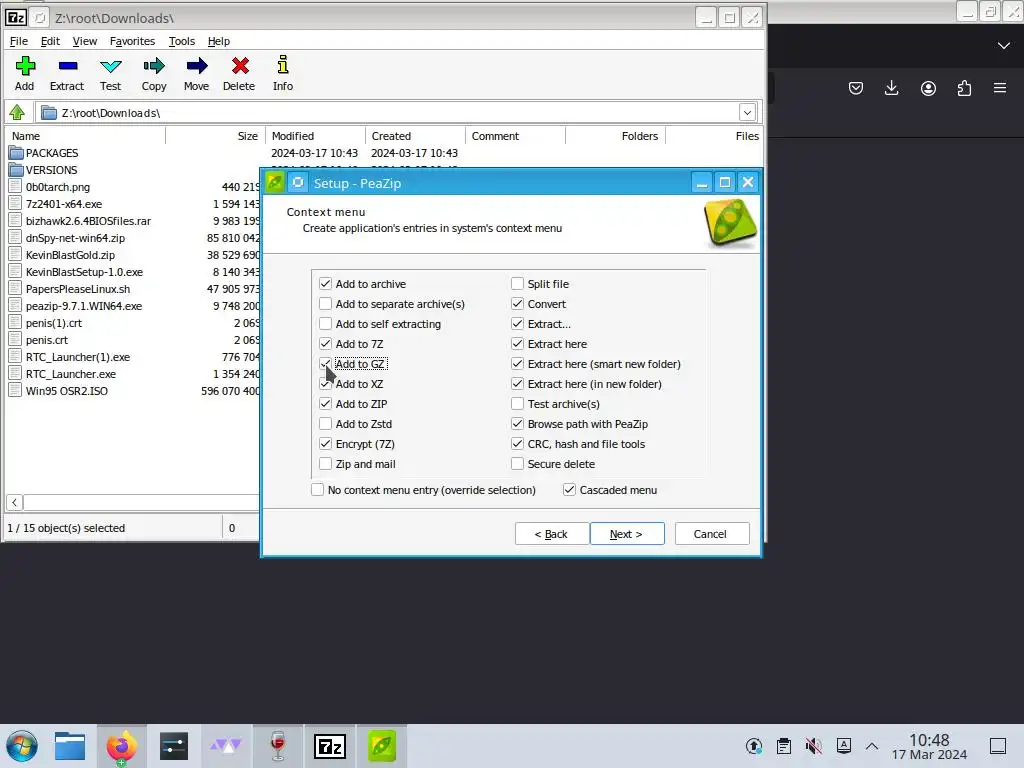Click the Delete red X toolbar icon

240,66
